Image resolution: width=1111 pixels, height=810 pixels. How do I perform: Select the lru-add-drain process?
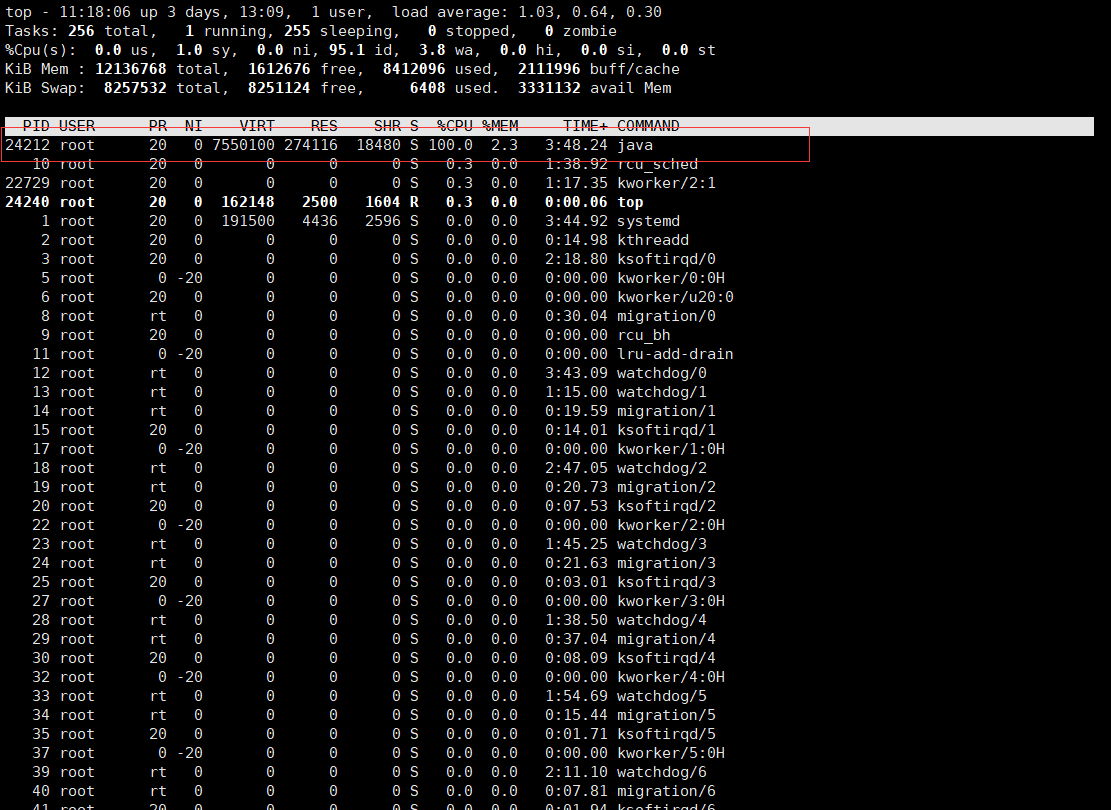click(674, 354)
